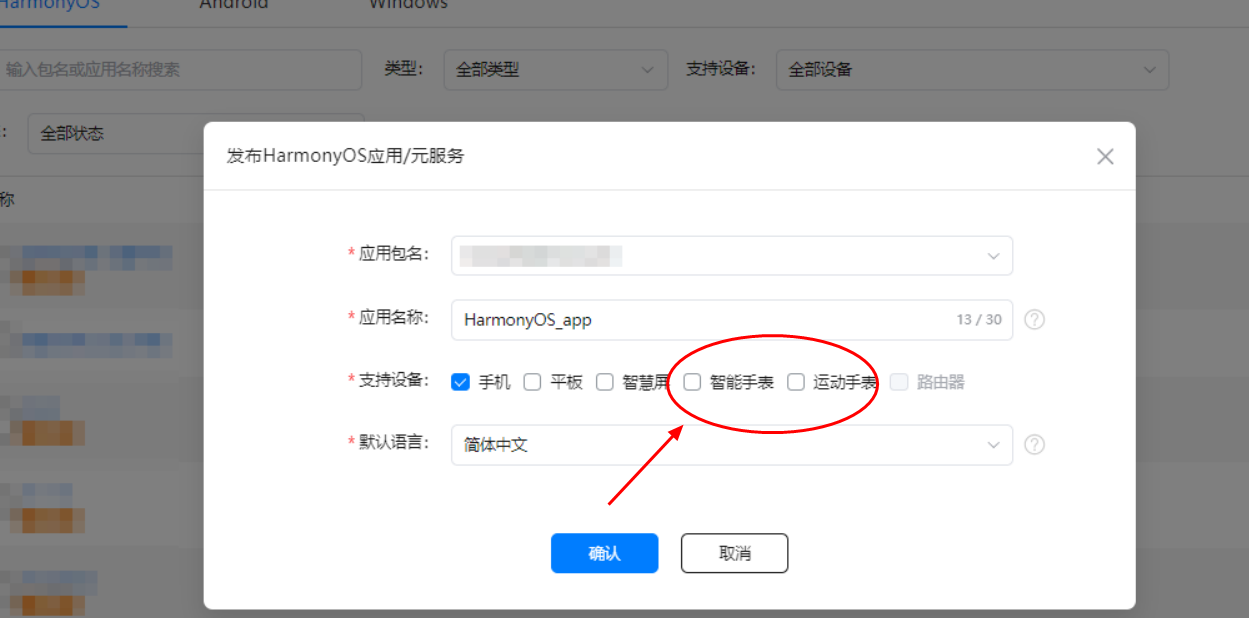Switch to the Windows tab
This screenshot has height=618, width=1249.
[408, 5]
